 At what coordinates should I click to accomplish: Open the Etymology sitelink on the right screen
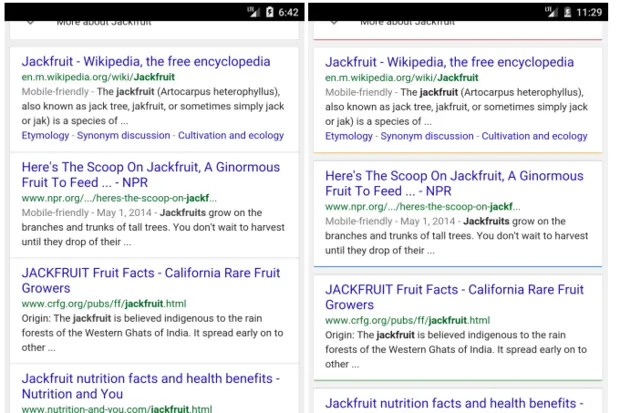tap(349, 136)
